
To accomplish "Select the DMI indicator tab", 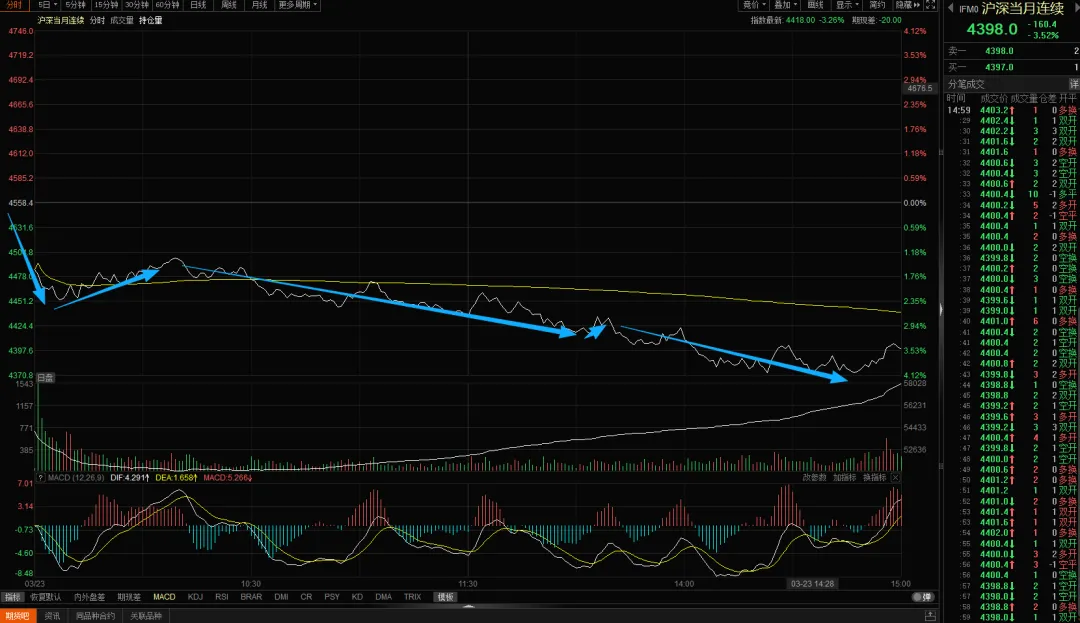I will (x=281, y=597).
